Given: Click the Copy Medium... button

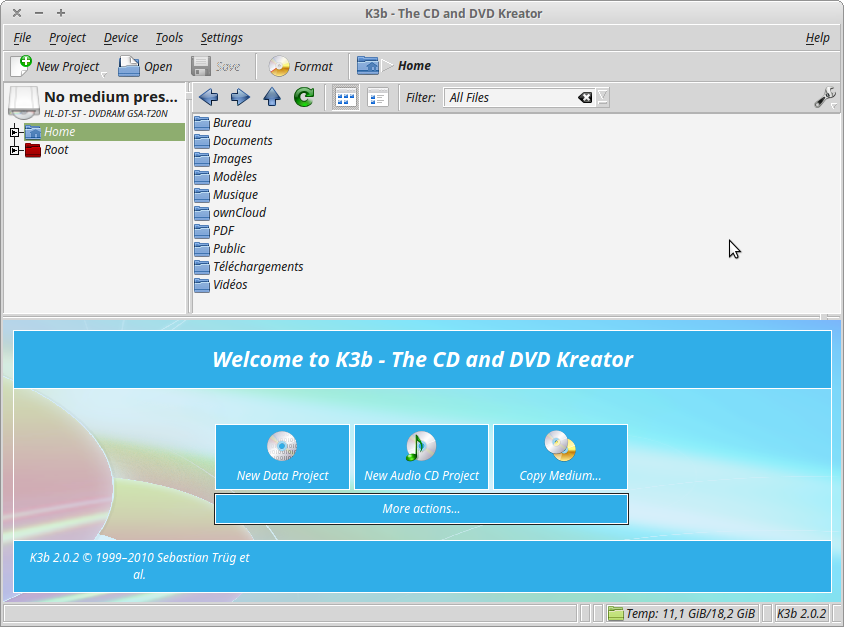Looking at the screenshot, I should (560, 457).
